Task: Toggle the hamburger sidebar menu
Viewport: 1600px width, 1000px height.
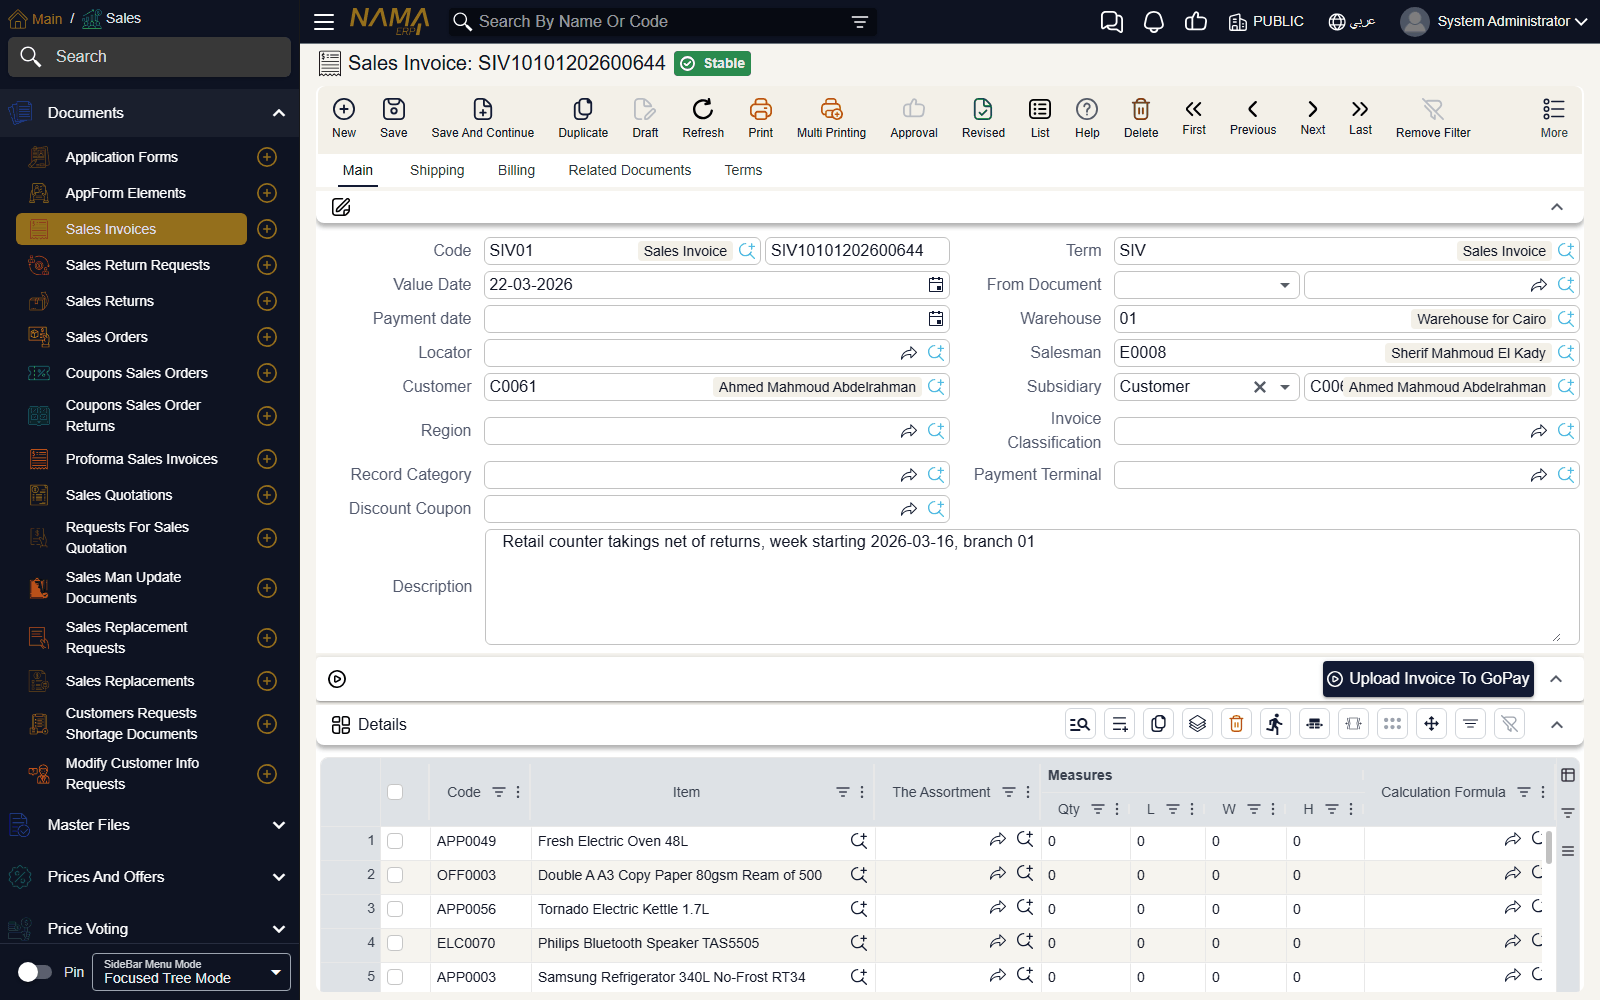Action: coord(324,22)
